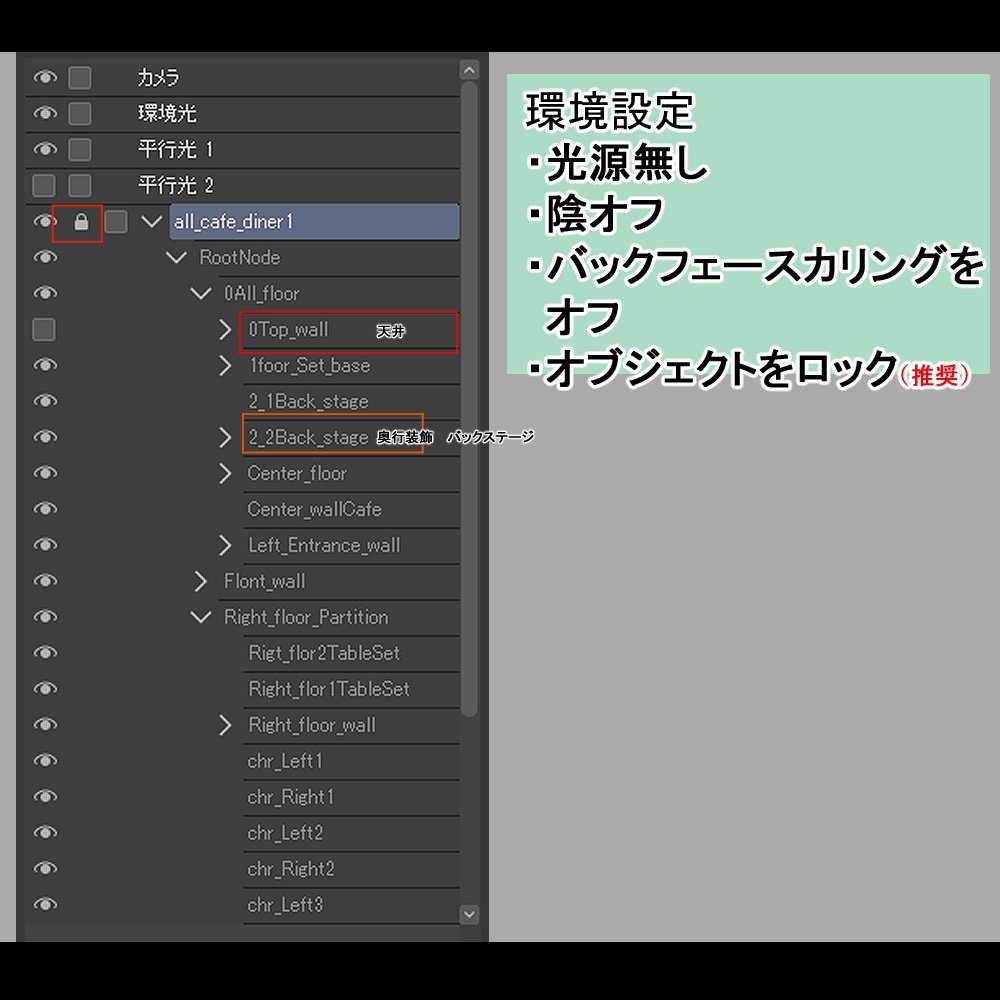The image size is (1000, 1000).
Task: Toggle visibility of 0All_floor
Action: point(45,293)
